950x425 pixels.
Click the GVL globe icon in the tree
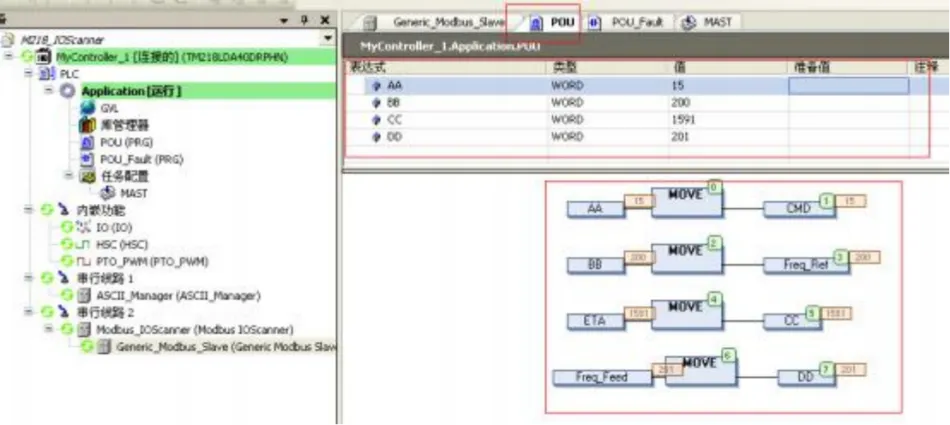[88, 108]
